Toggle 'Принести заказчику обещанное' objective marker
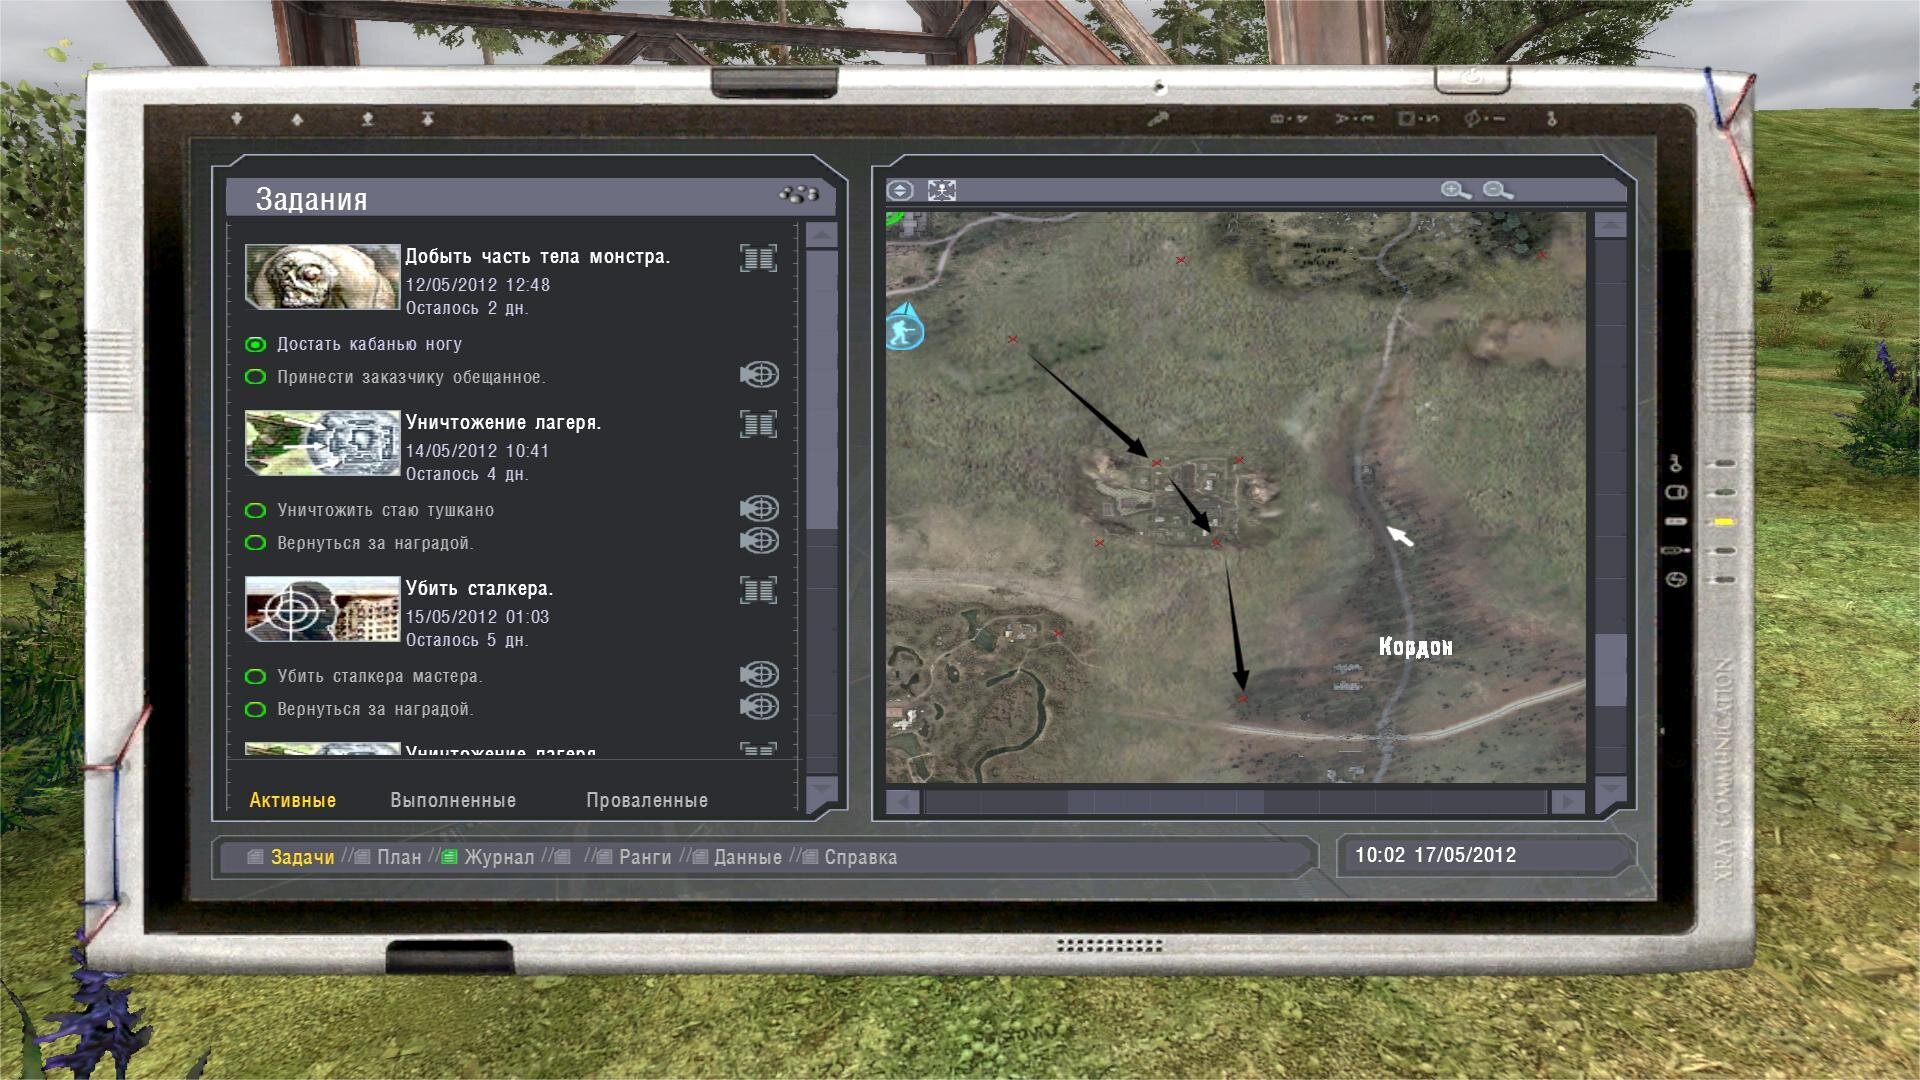The height and width of the screenshot is (1080, 1920). [x=256, y=377]
